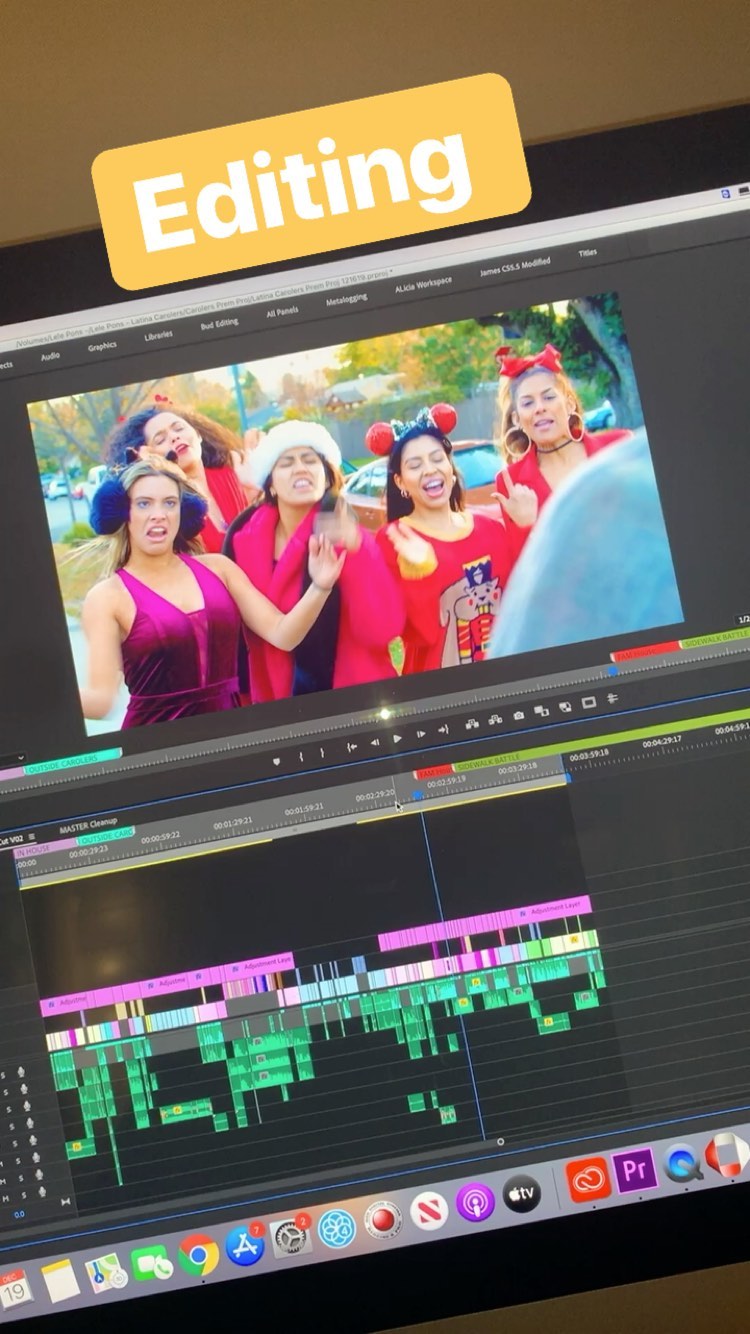Image resolution: width=750 pixels, height=1334 pixels.
Task: Click the timeline horizontal scroll handle circle
Action: coord(500,1141)
